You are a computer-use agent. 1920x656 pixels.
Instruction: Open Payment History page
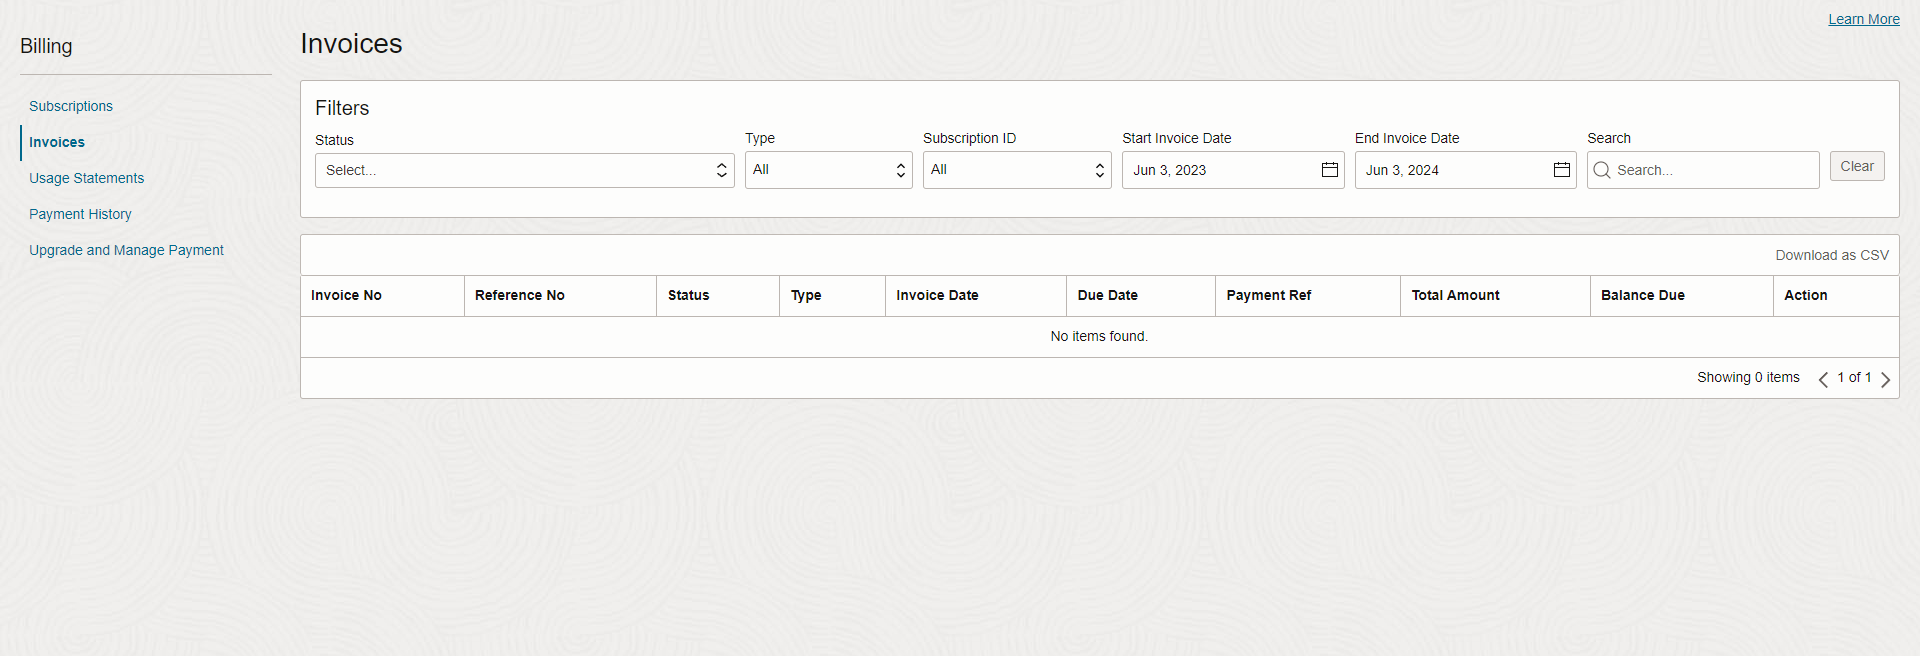point(80,214)
